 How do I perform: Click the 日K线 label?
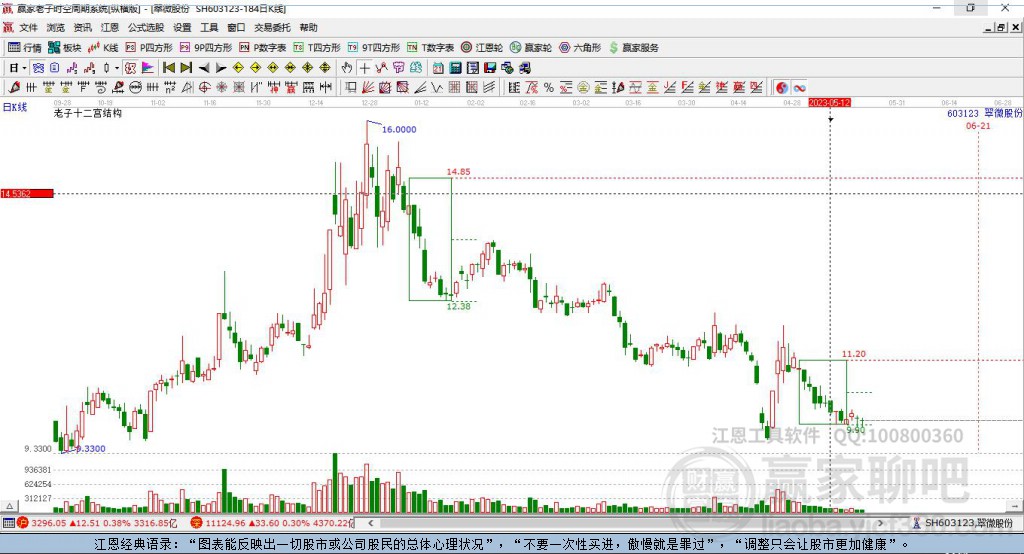pos(15,107)
